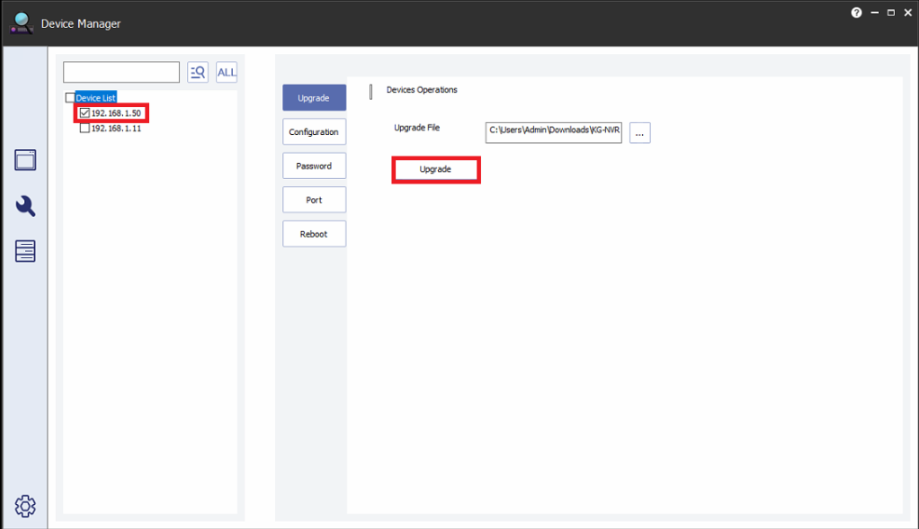Image resolution: width=919 pixels, height=529 pixels.
Task: Open help with the question mark icon
Action: click(x=856, y=13)
